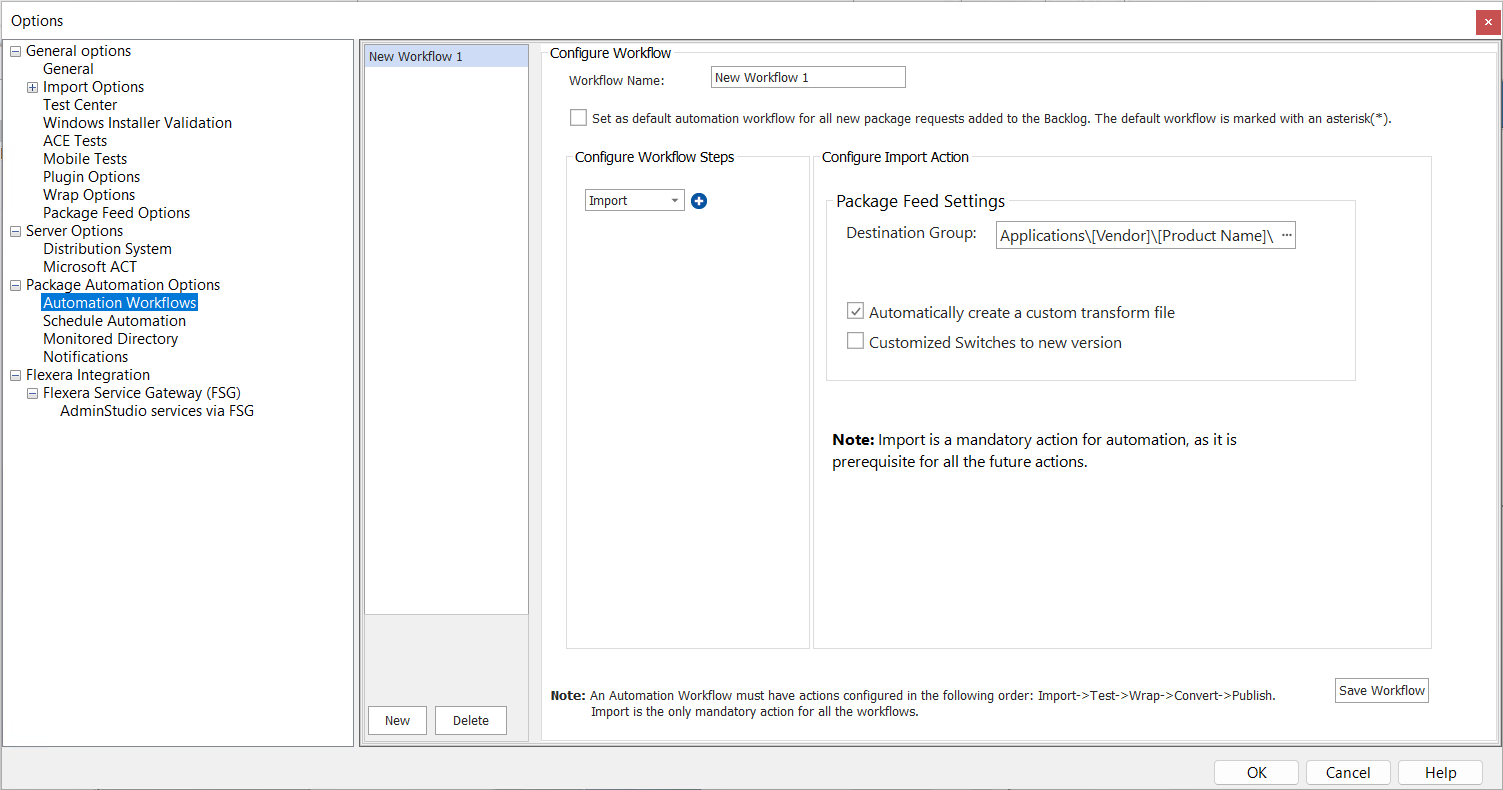Enable set as default automation workflow checkbox
The image size is (1503, 790).
578,118
